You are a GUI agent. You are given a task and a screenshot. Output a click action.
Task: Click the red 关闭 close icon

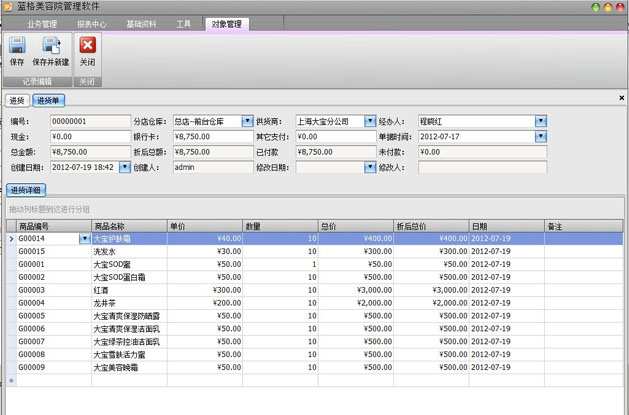(87, 45)
